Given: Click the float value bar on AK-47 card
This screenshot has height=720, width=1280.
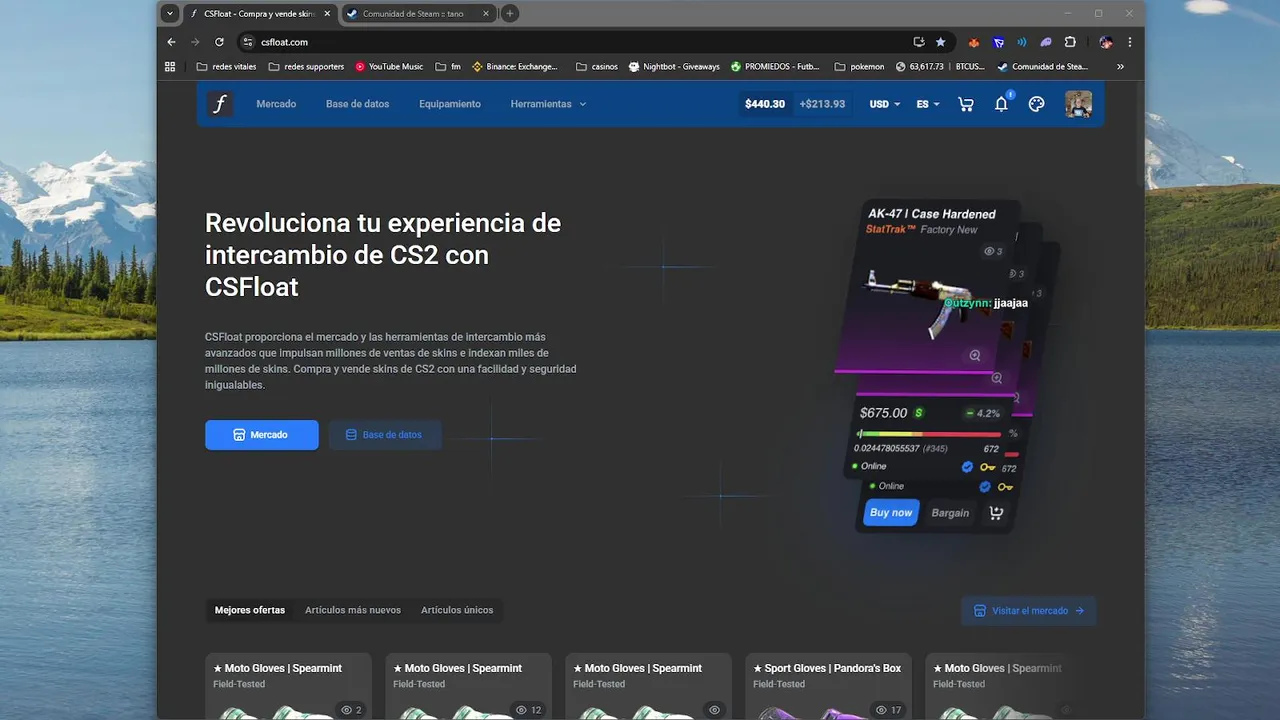Looking at the screenshot, I should pos(930,434).
